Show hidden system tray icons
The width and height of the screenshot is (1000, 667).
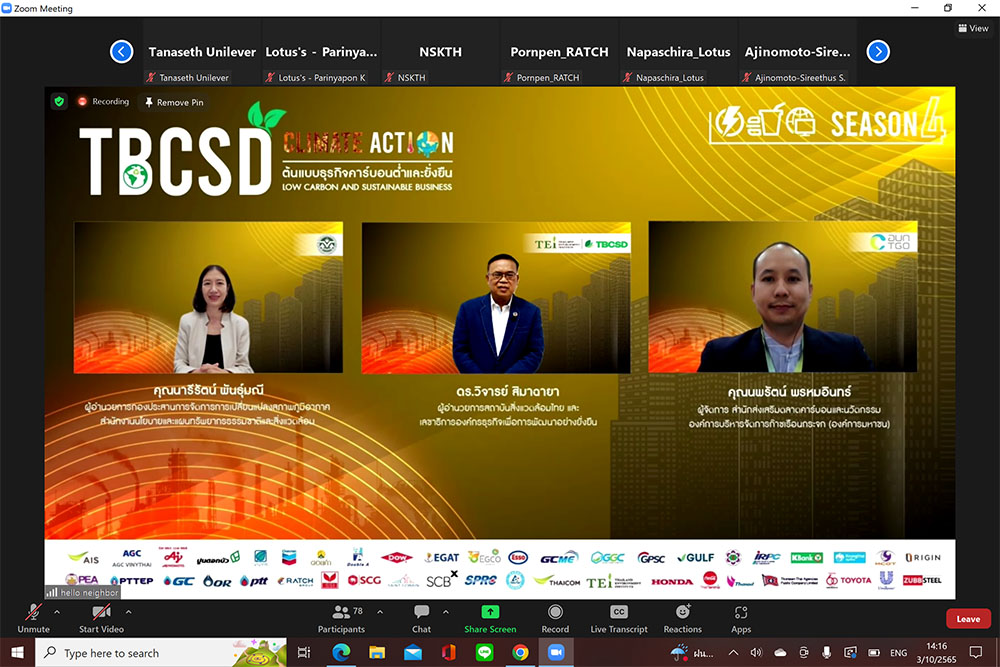point(733,652)
